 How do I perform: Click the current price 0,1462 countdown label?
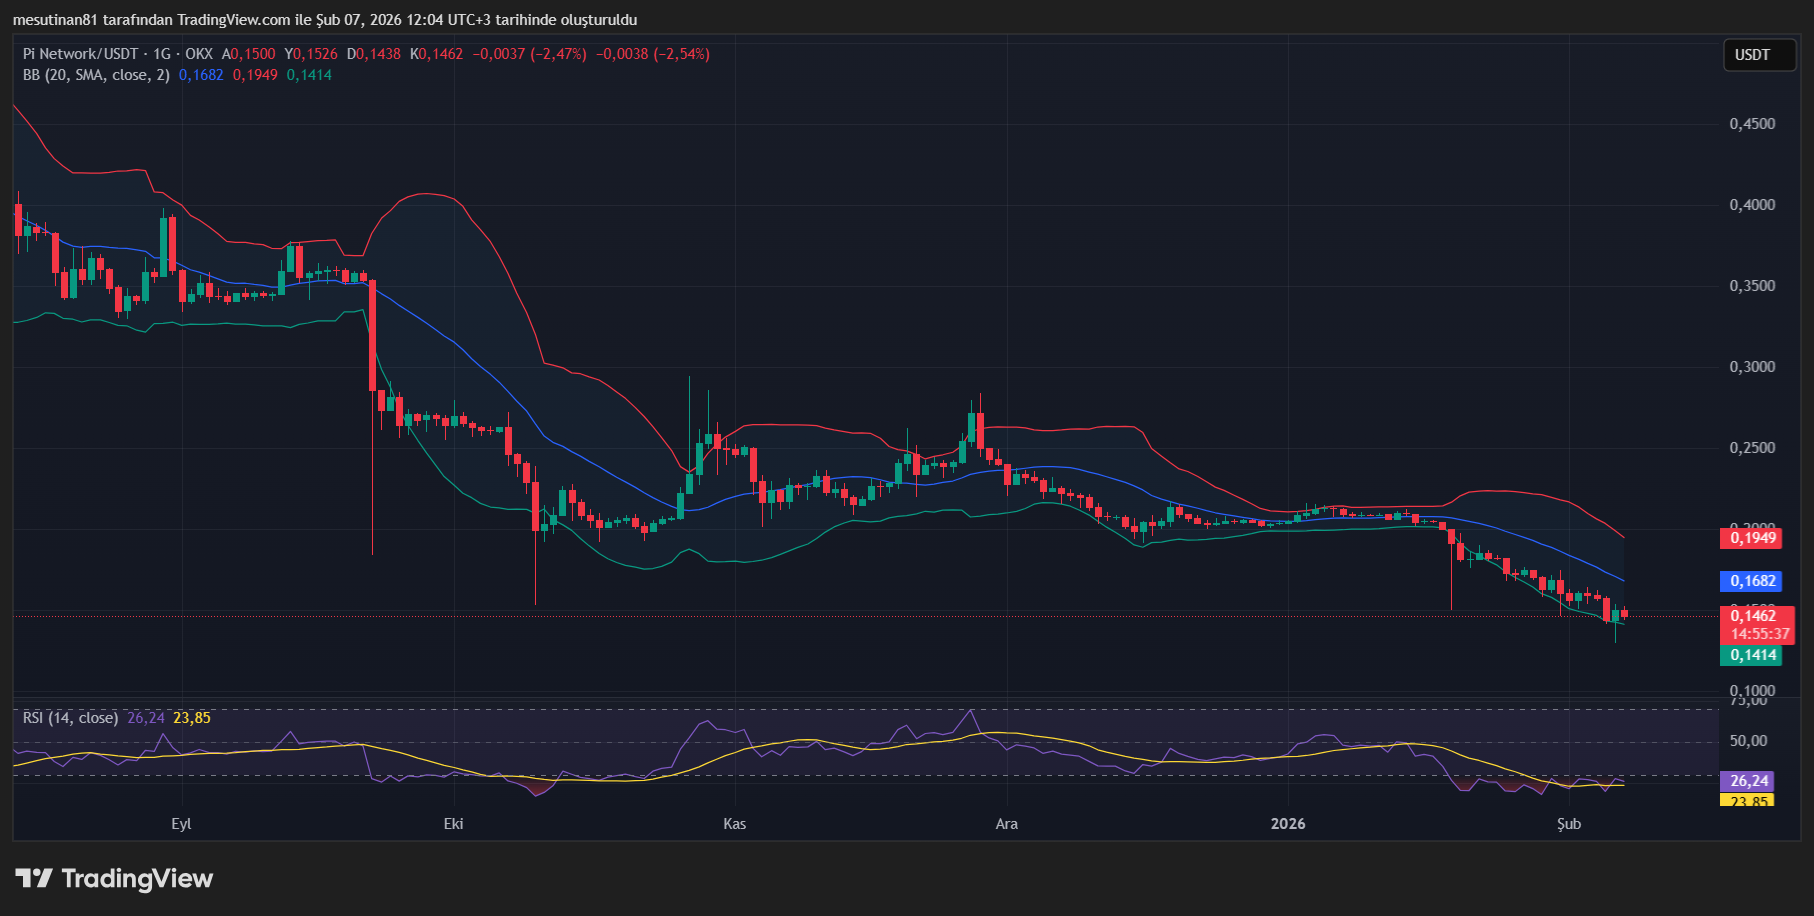[x=1756, y=625]
